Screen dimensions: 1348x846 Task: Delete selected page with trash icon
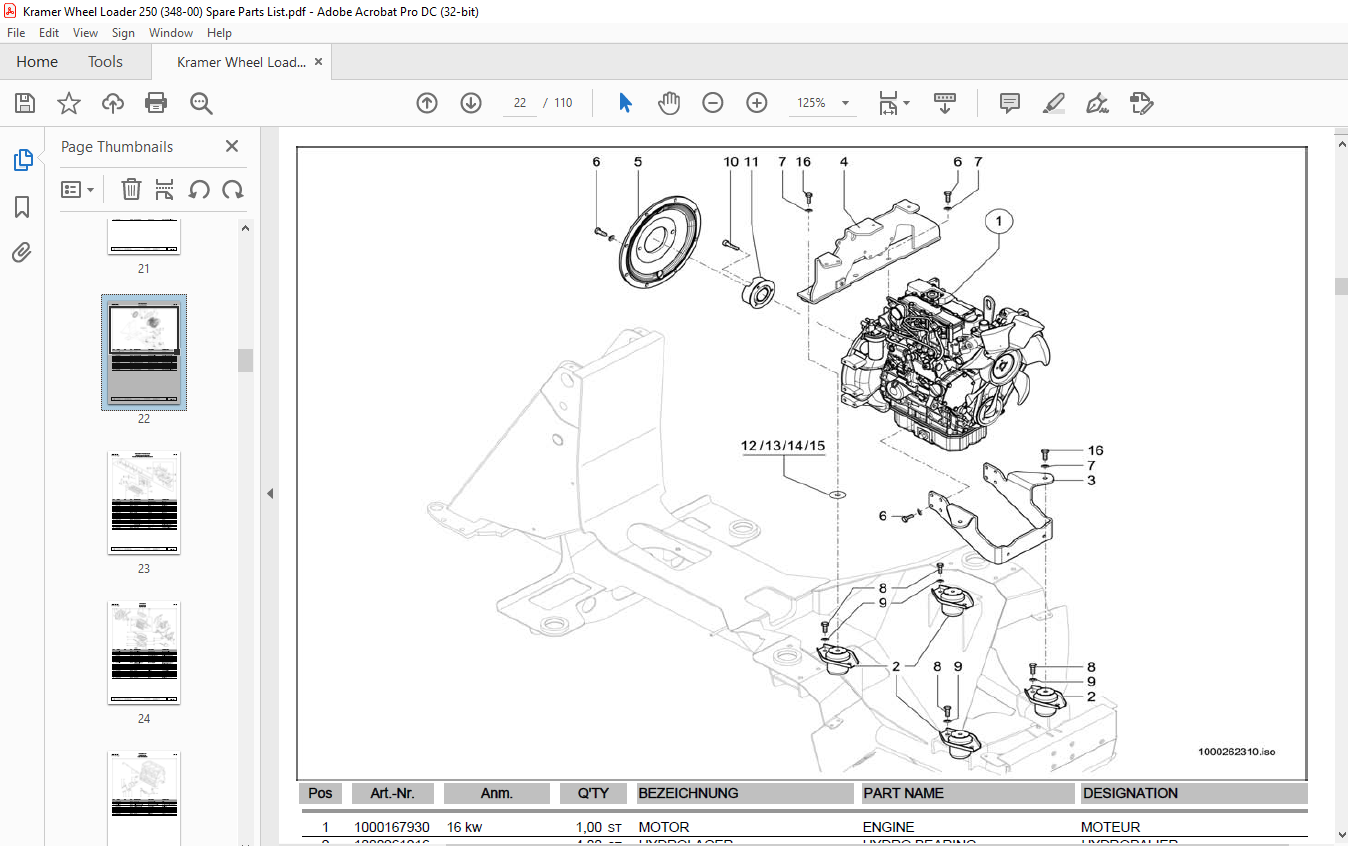point(131,189)
